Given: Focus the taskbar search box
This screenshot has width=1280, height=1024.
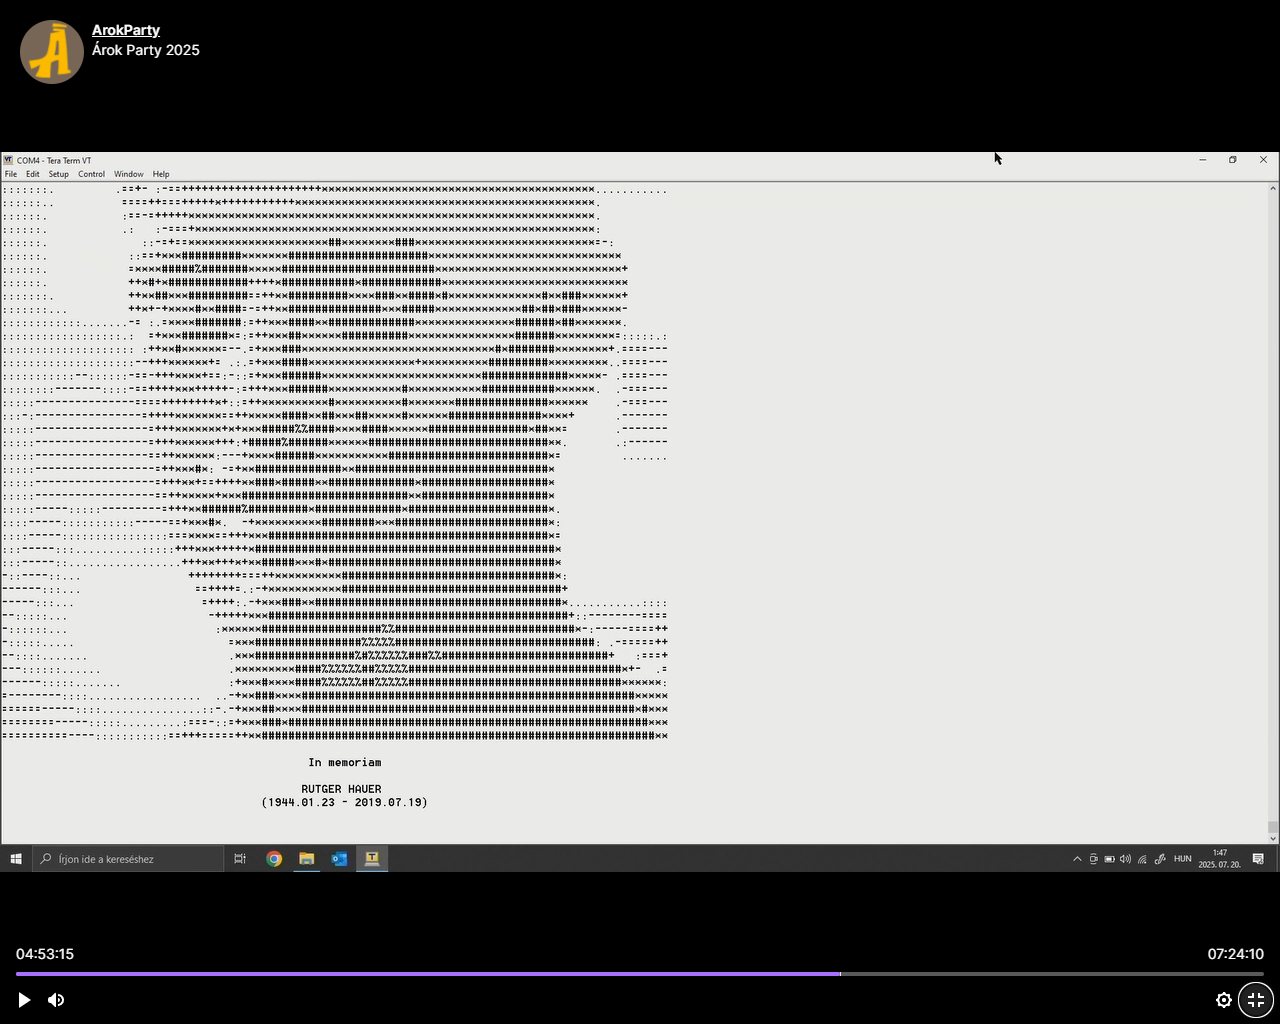Looking at the screenshot, I should pyautogui.click(x=128, y=859).
